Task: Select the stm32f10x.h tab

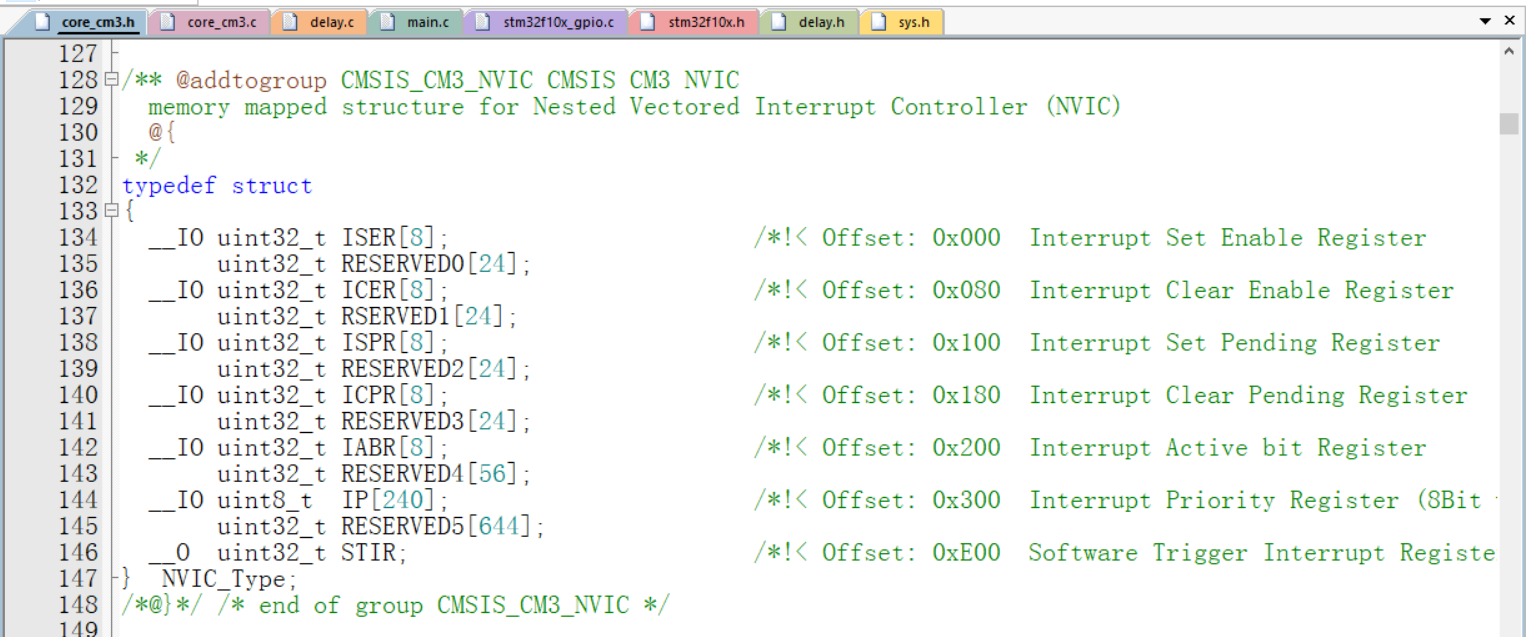Action: [694, 22]
